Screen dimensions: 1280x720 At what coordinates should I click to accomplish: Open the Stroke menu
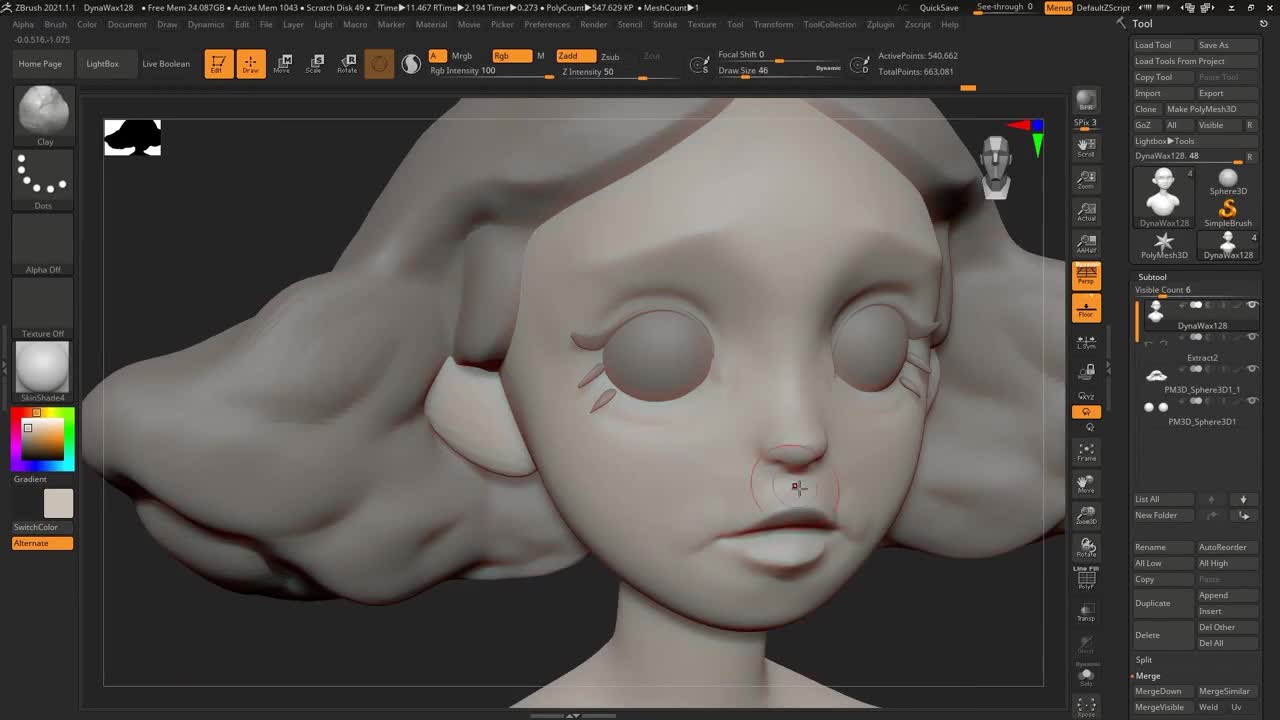click(664, 24)
